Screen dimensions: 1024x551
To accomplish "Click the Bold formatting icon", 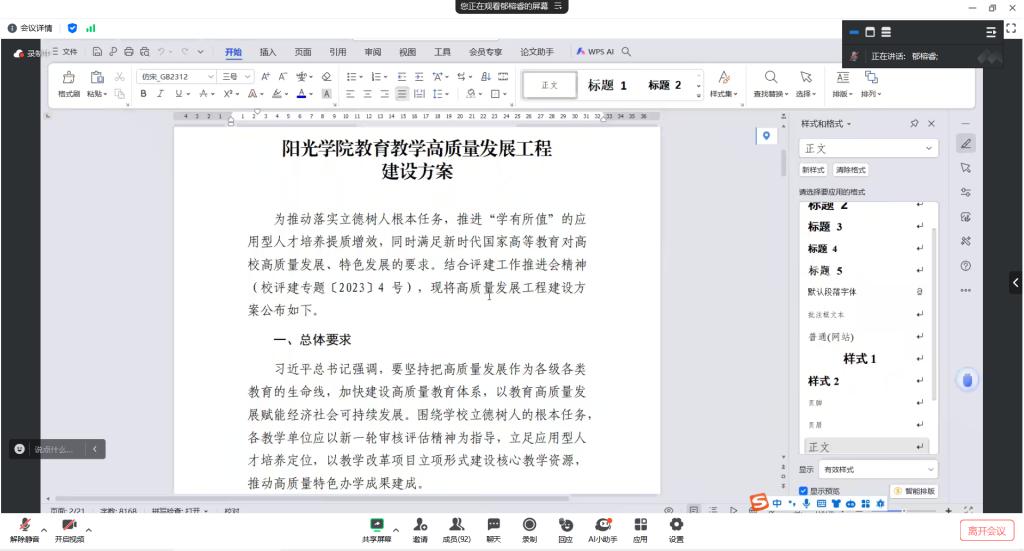I will [x=144, y=94].
